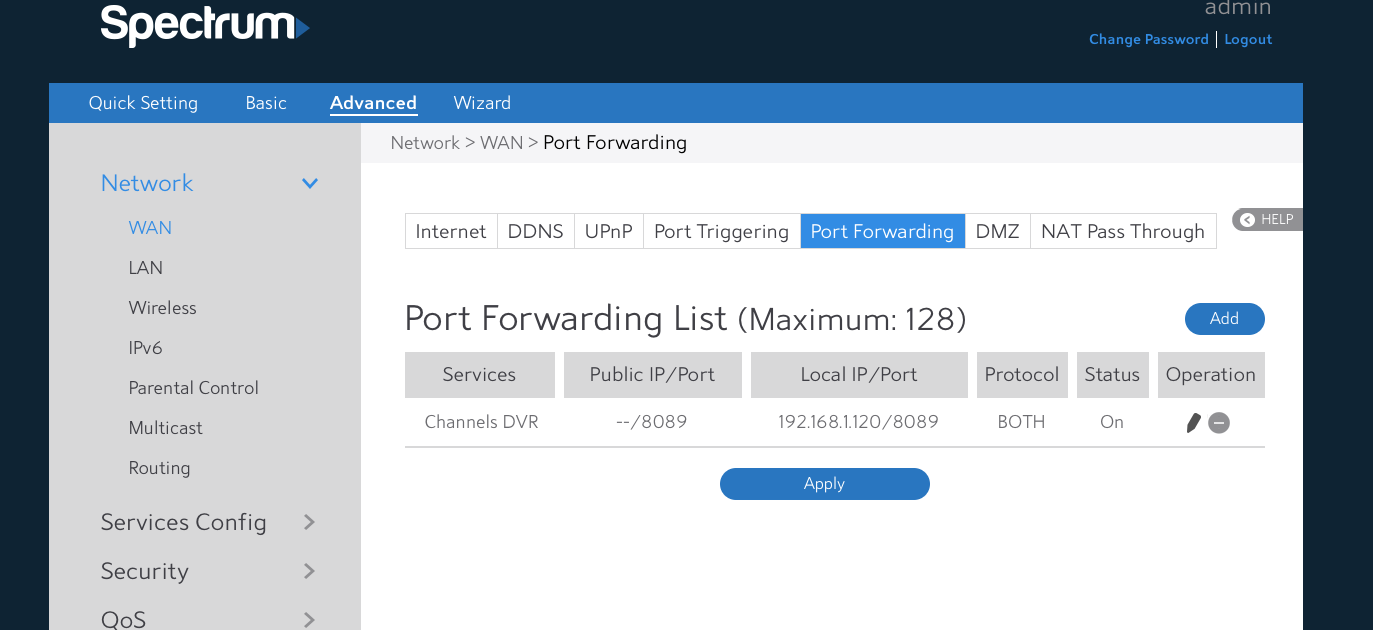
Task: Switch to the Port Triggering tab
Action: (x=721, y=232)
